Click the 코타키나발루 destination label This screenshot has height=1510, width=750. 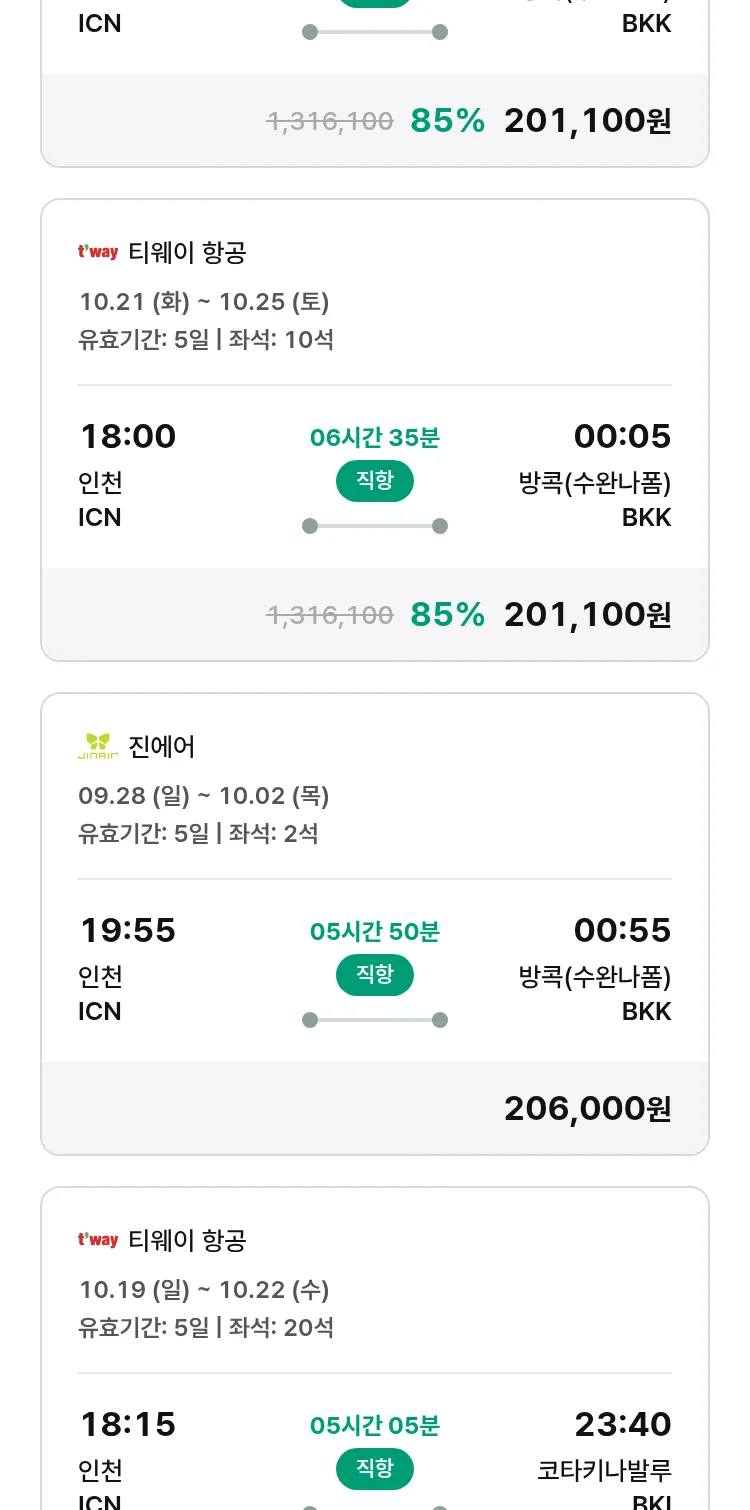[x=604, y=1470]
